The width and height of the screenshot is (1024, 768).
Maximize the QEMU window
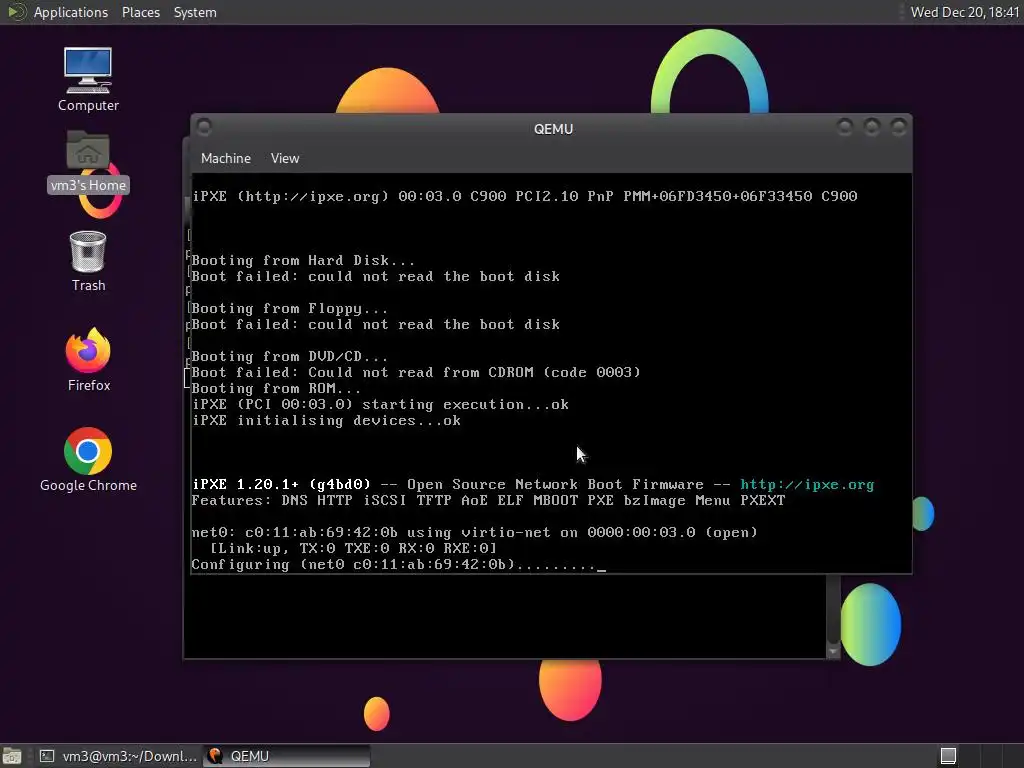coord(872,127)
